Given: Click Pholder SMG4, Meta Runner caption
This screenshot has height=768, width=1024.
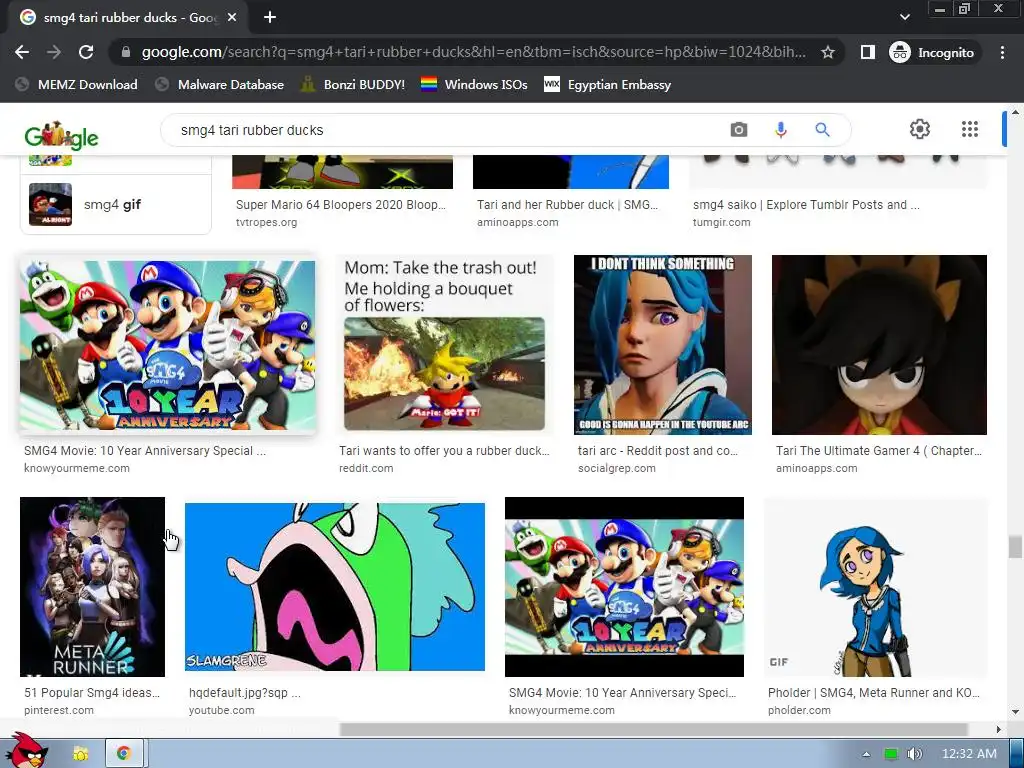Looking at the screenshot, I should [x=874, y=692].
